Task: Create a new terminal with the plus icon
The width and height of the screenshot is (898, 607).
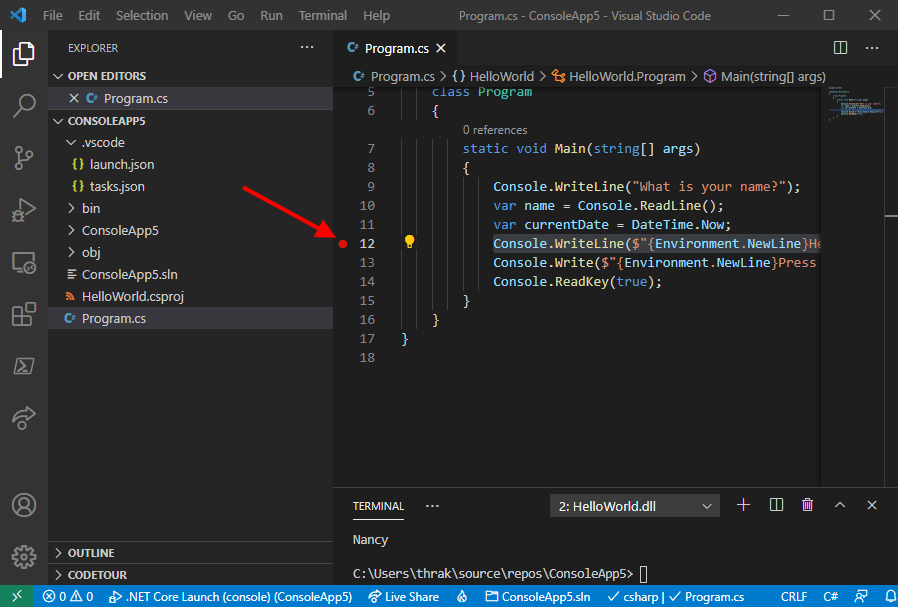Action: pos(743,505)
